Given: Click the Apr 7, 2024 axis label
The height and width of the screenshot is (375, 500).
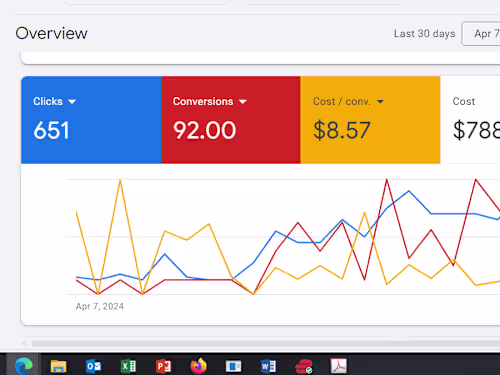Looking at the screenshot, I should click(x=100, y=306).
